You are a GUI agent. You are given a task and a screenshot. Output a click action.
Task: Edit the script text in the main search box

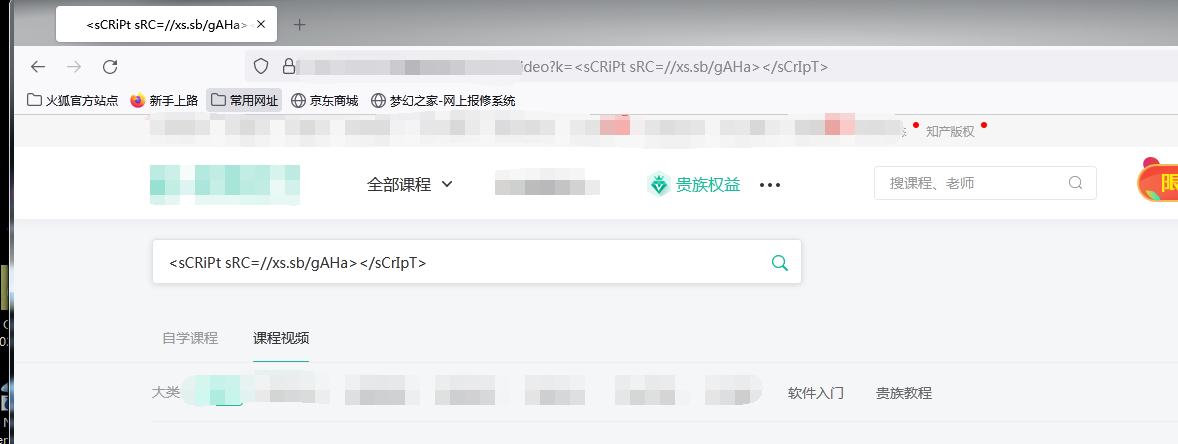pos(476,262)
